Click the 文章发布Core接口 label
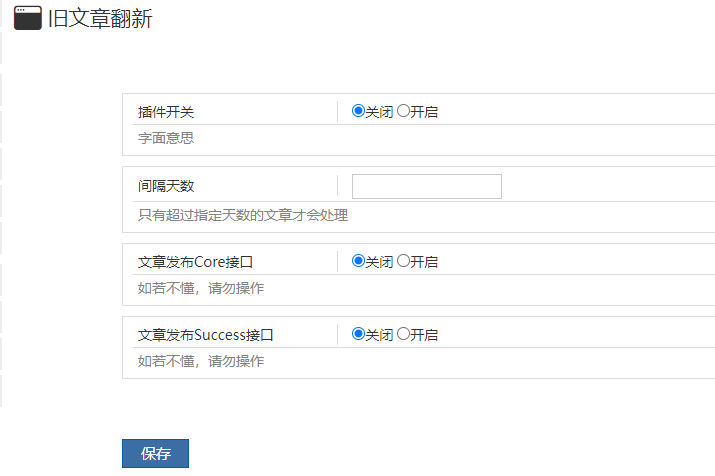Image resolution: width=715 pixels, height=476 pixels. (x=195, y=262)
